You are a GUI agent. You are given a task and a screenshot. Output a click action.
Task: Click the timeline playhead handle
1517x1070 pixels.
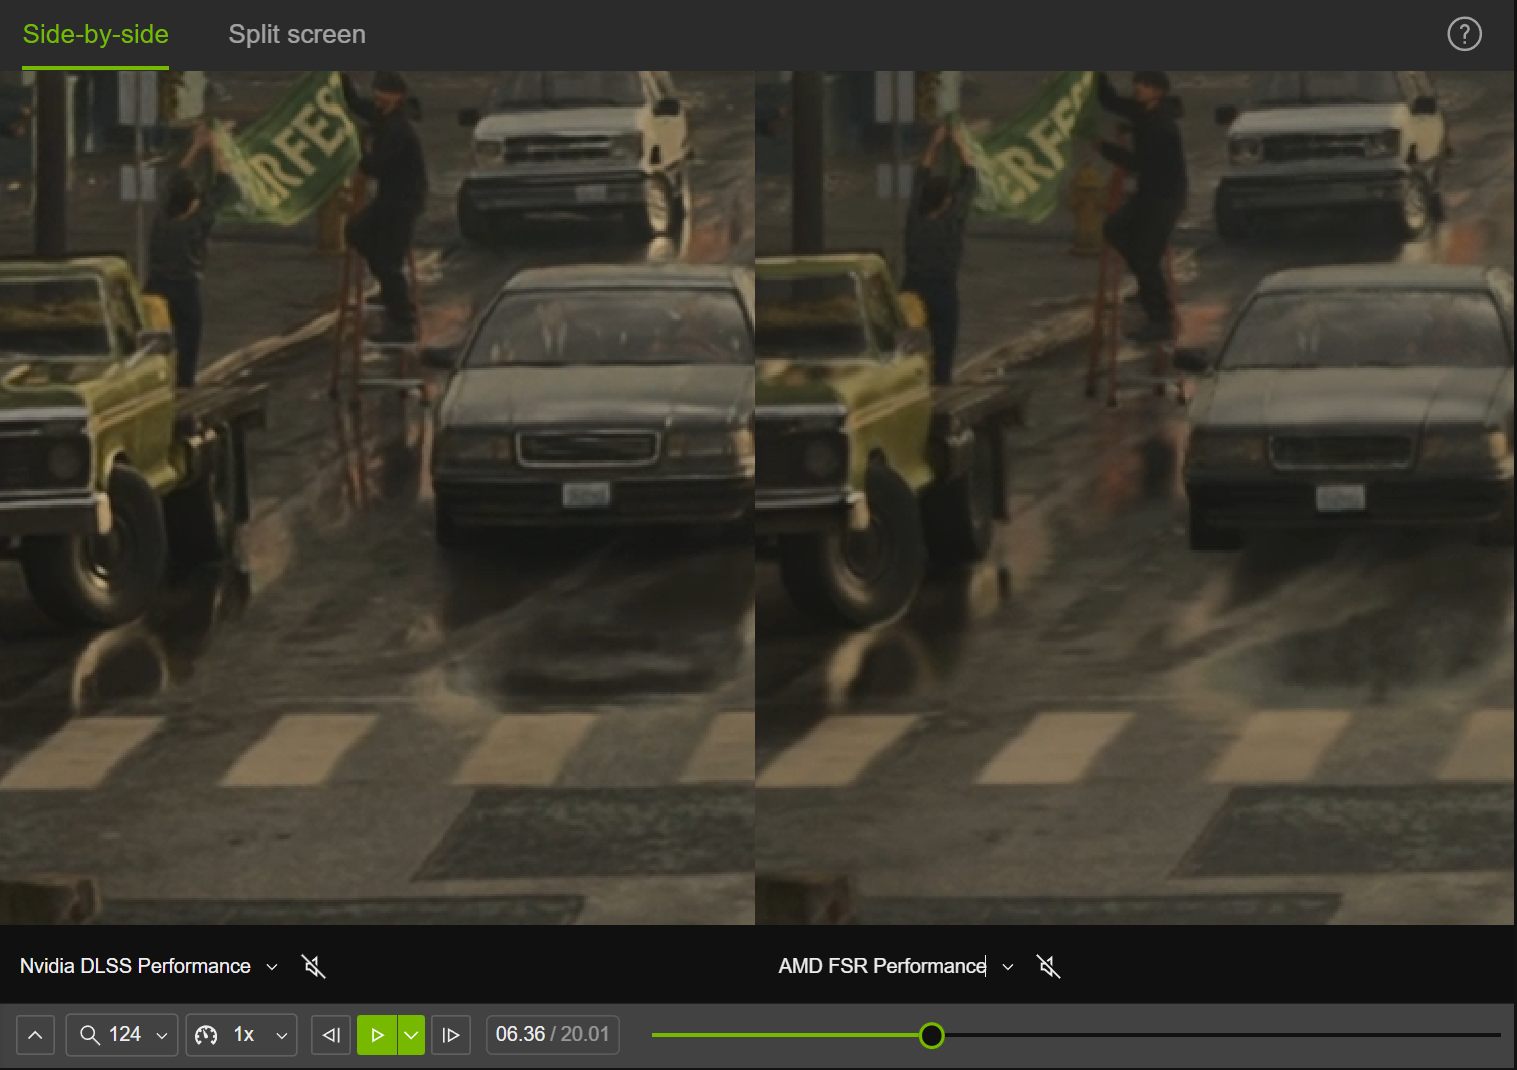(x=931, y=1035)
